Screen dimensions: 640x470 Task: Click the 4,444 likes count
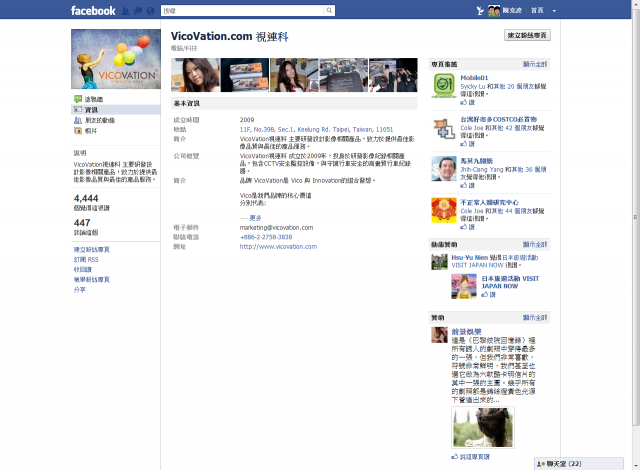[x=86, y=198]
